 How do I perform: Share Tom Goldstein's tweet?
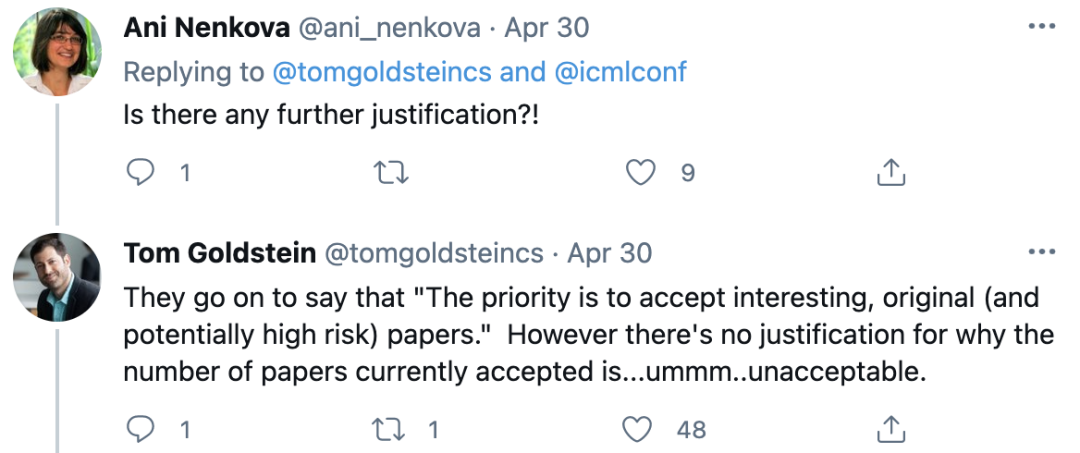click(x=889, y=430)
